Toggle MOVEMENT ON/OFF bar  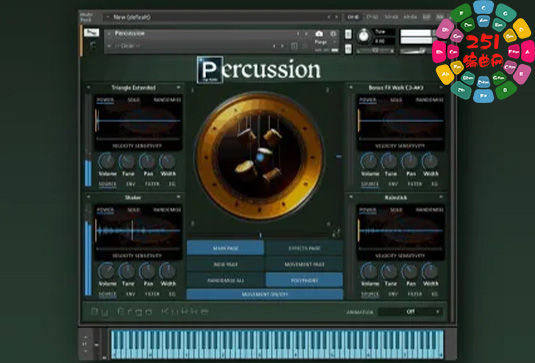(x=265, y=294)
